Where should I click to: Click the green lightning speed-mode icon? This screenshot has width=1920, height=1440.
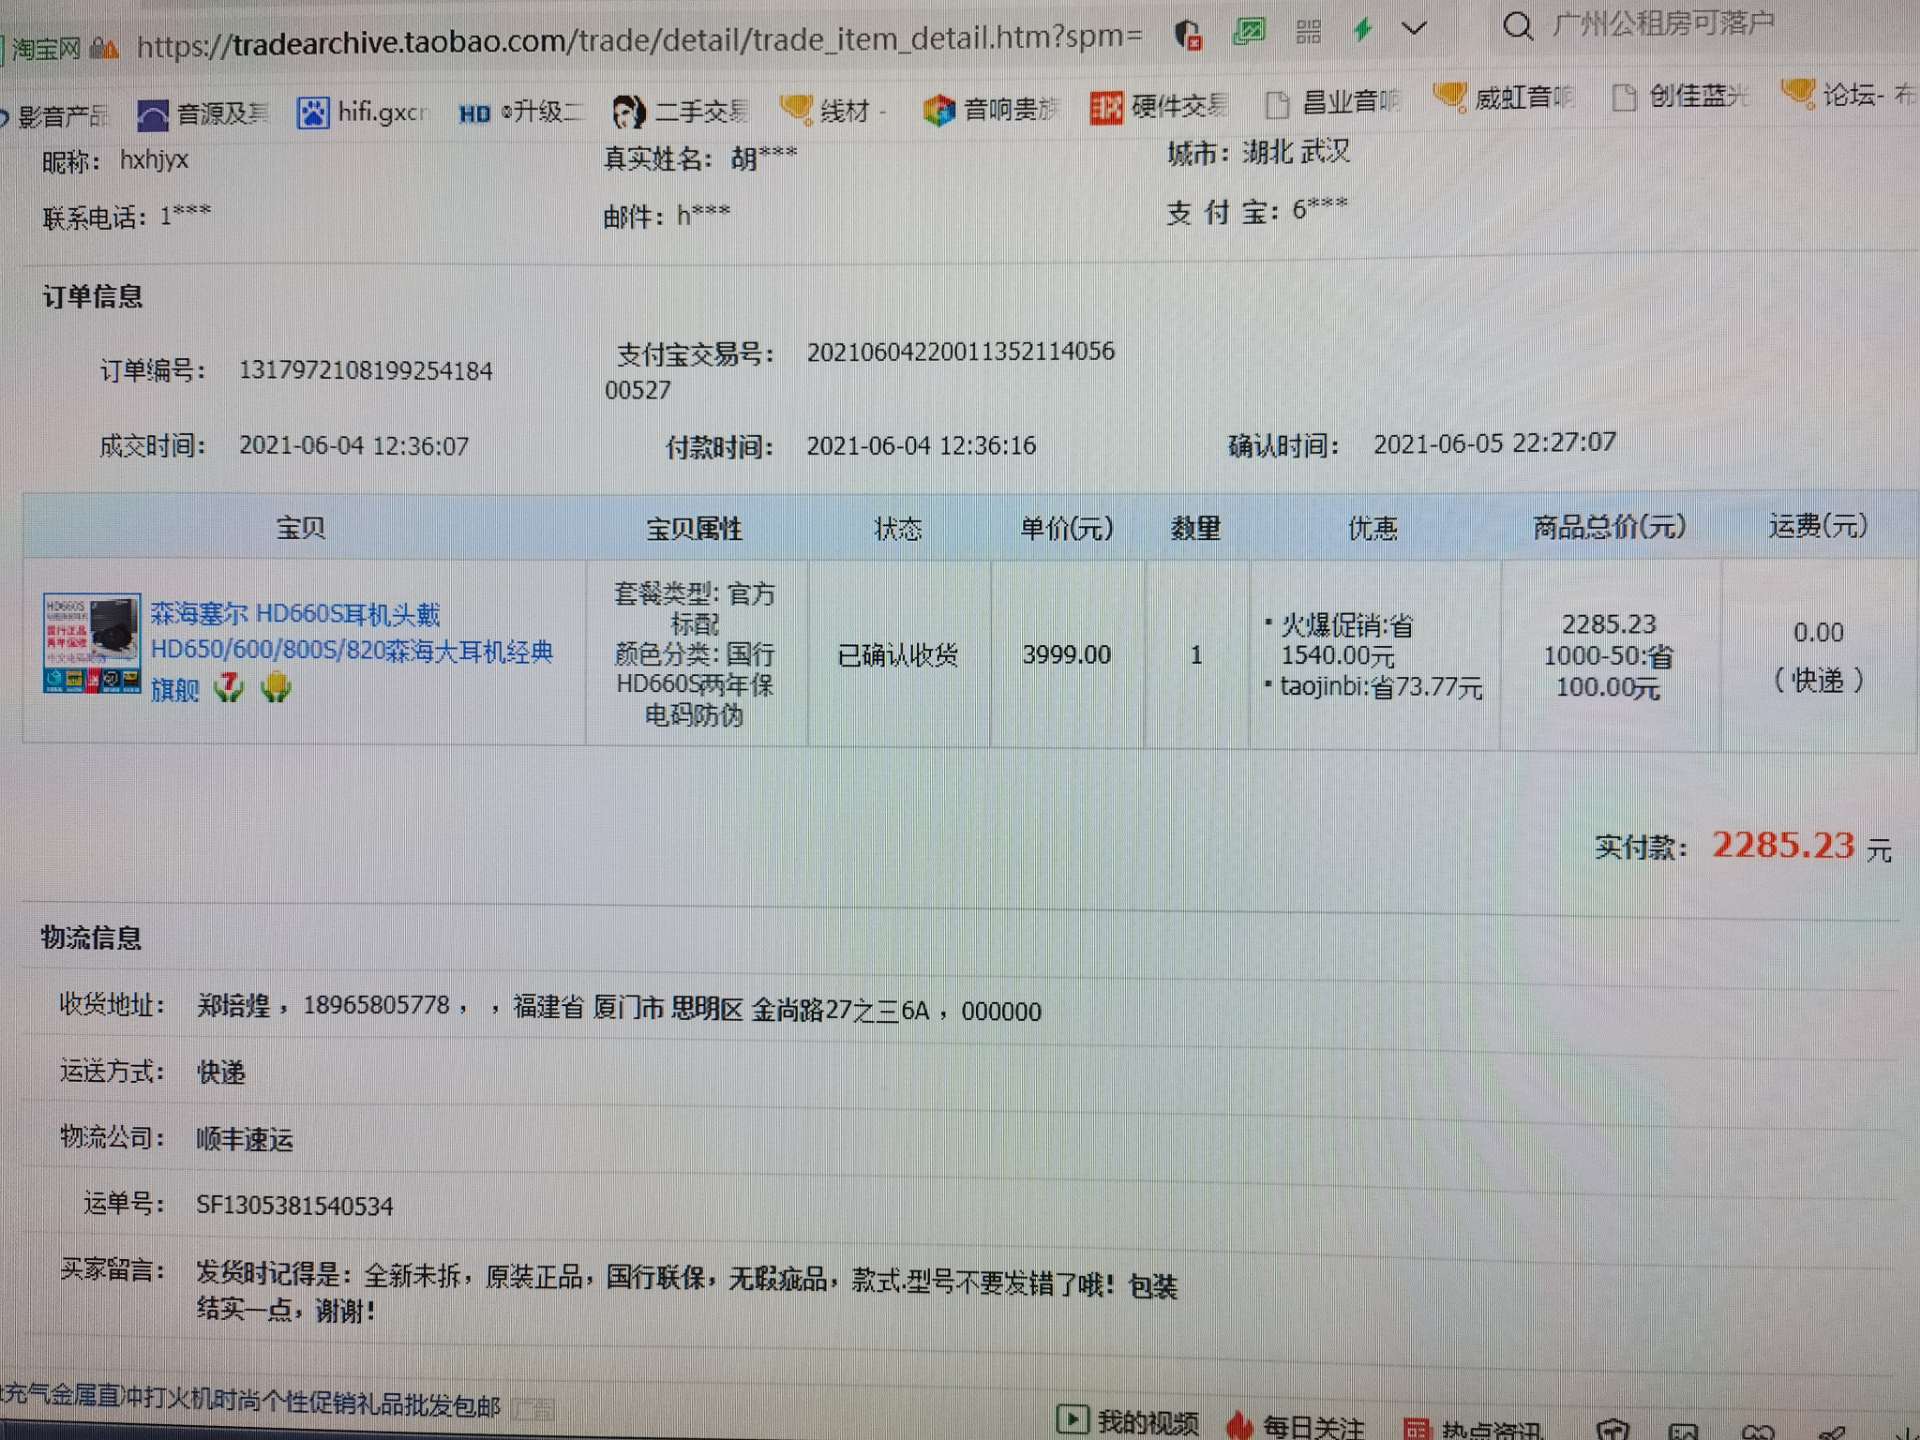coord(1362,29)
